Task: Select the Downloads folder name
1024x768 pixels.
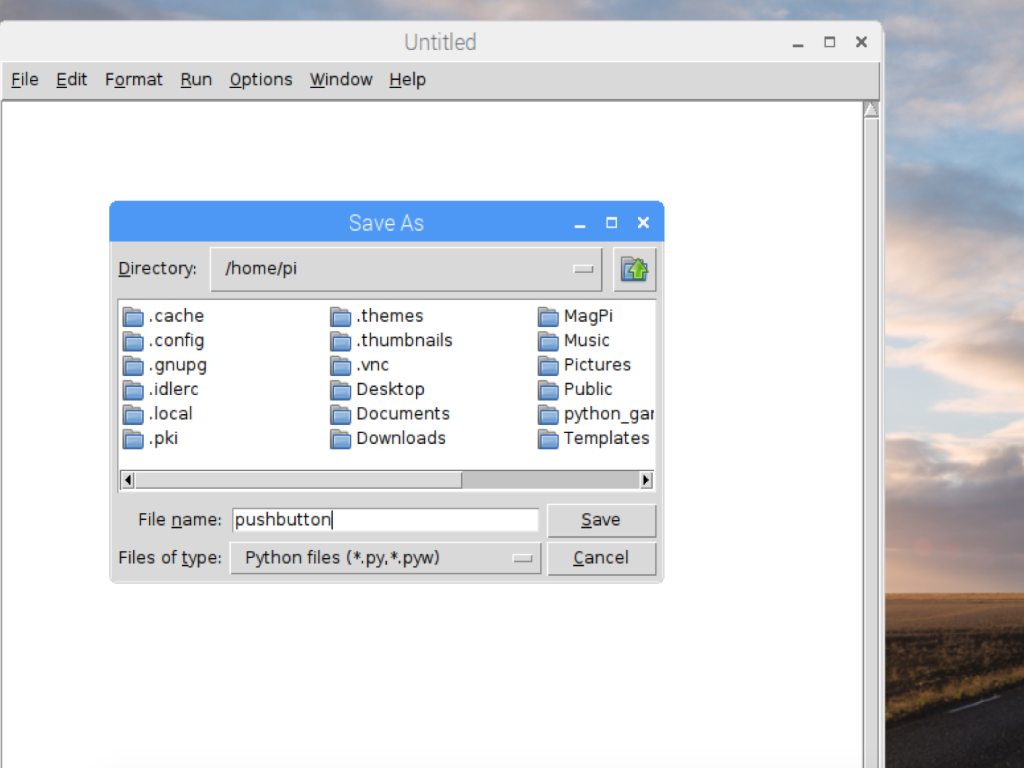Action: click(401, 438)
